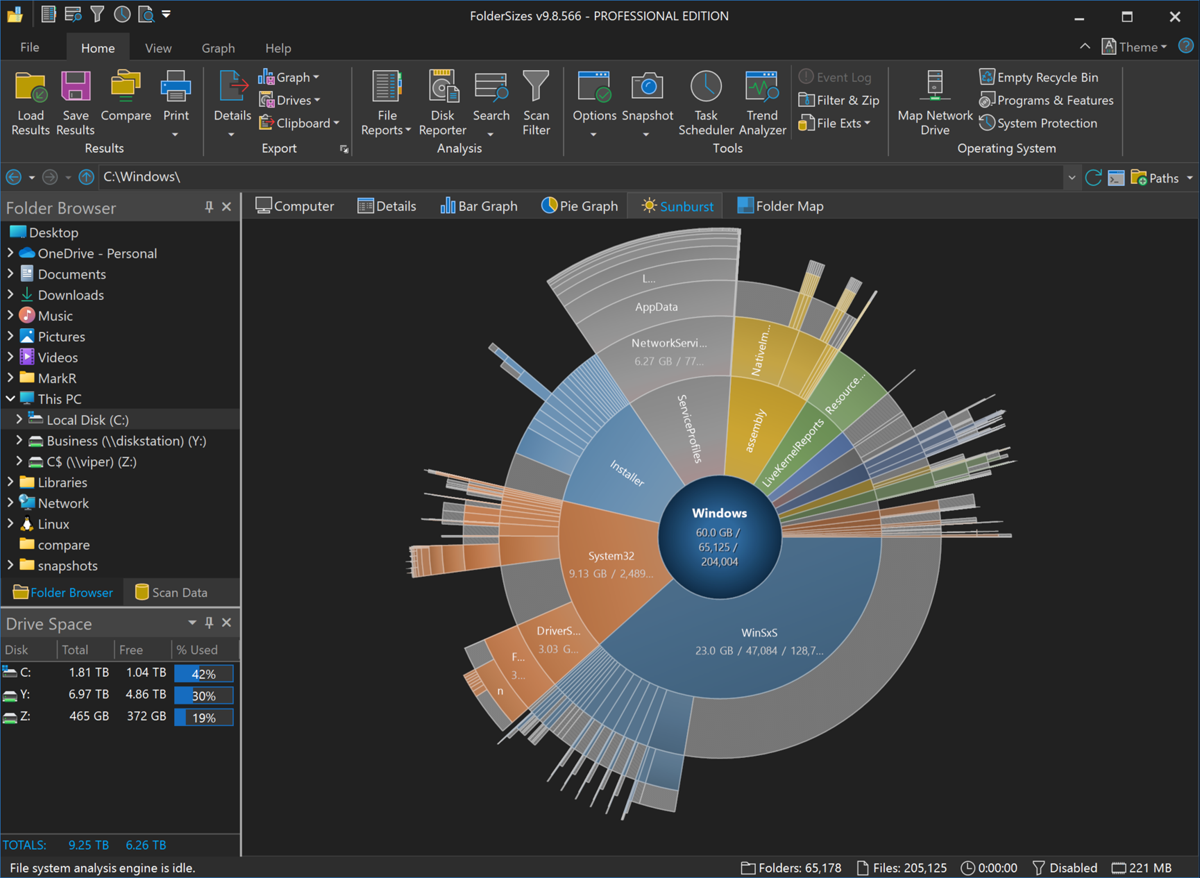This screenshot has width=1200, height=878.
Task: Collapse the ribbon with the chevron
Action: (x=1086, y=47)
